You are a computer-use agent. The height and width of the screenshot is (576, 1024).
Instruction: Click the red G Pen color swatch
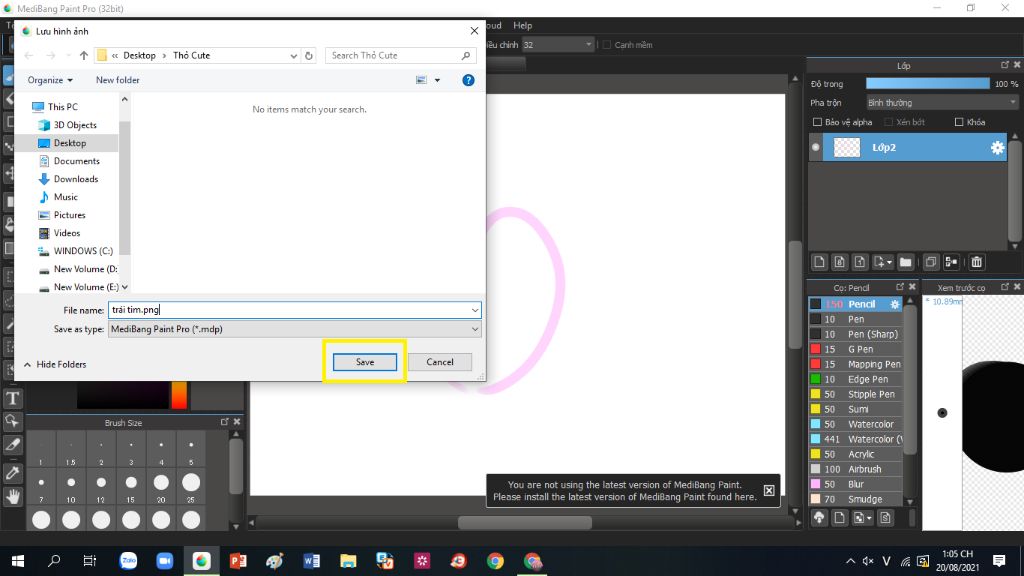click(815, 349)
